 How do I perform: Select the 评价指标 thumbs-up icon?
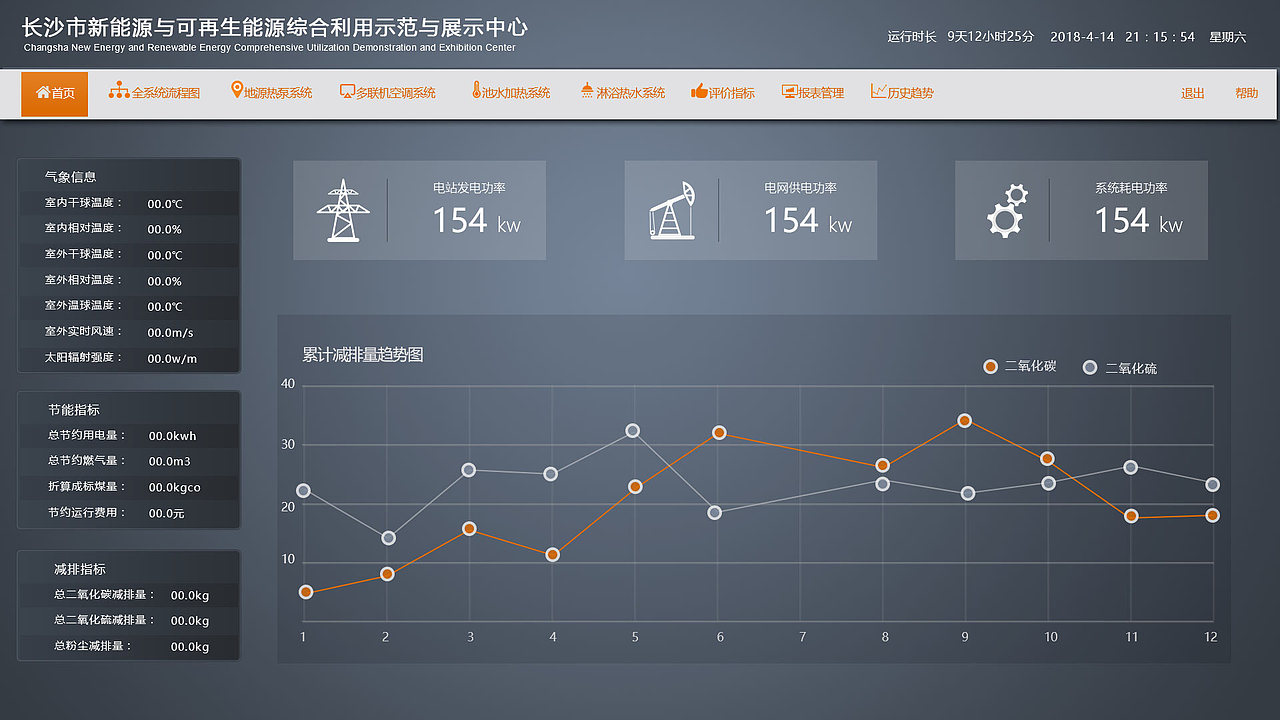coord(699,91)
